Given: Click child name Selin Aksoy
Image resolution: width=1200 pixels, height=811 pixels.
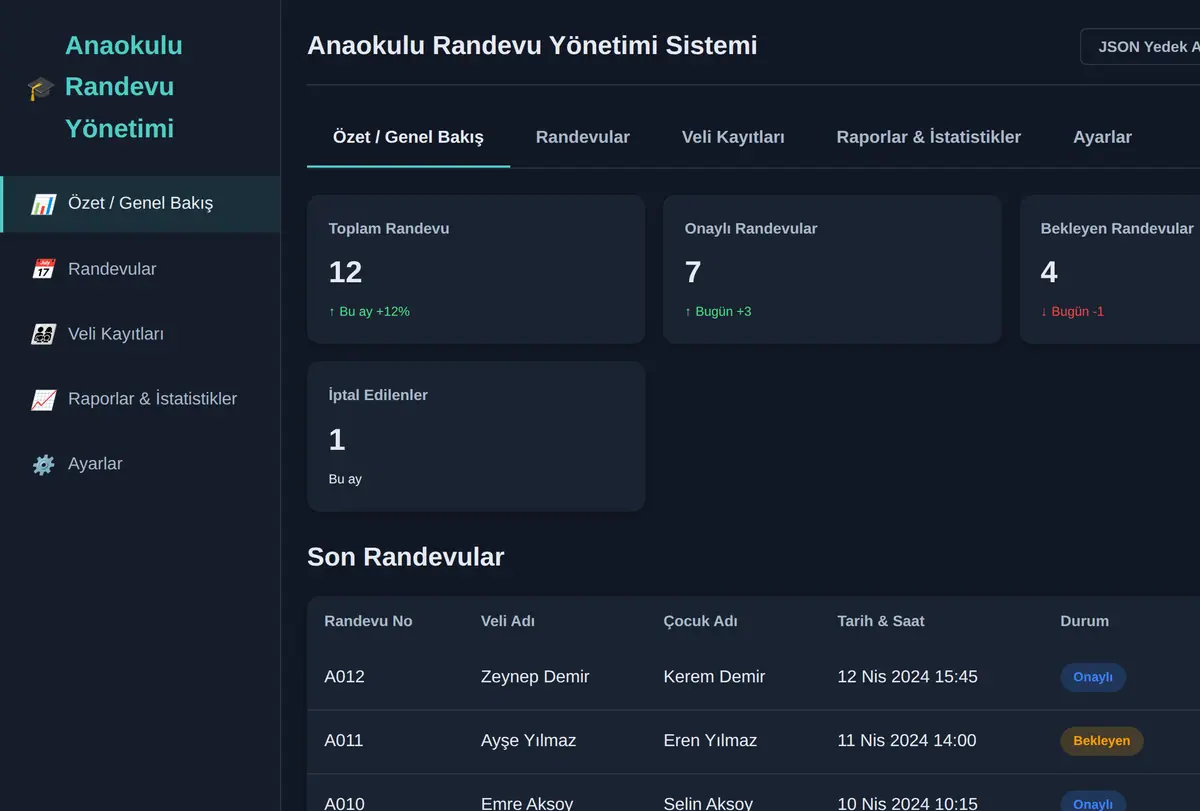Looking at the screenshot, I should (x=708, y=804).
